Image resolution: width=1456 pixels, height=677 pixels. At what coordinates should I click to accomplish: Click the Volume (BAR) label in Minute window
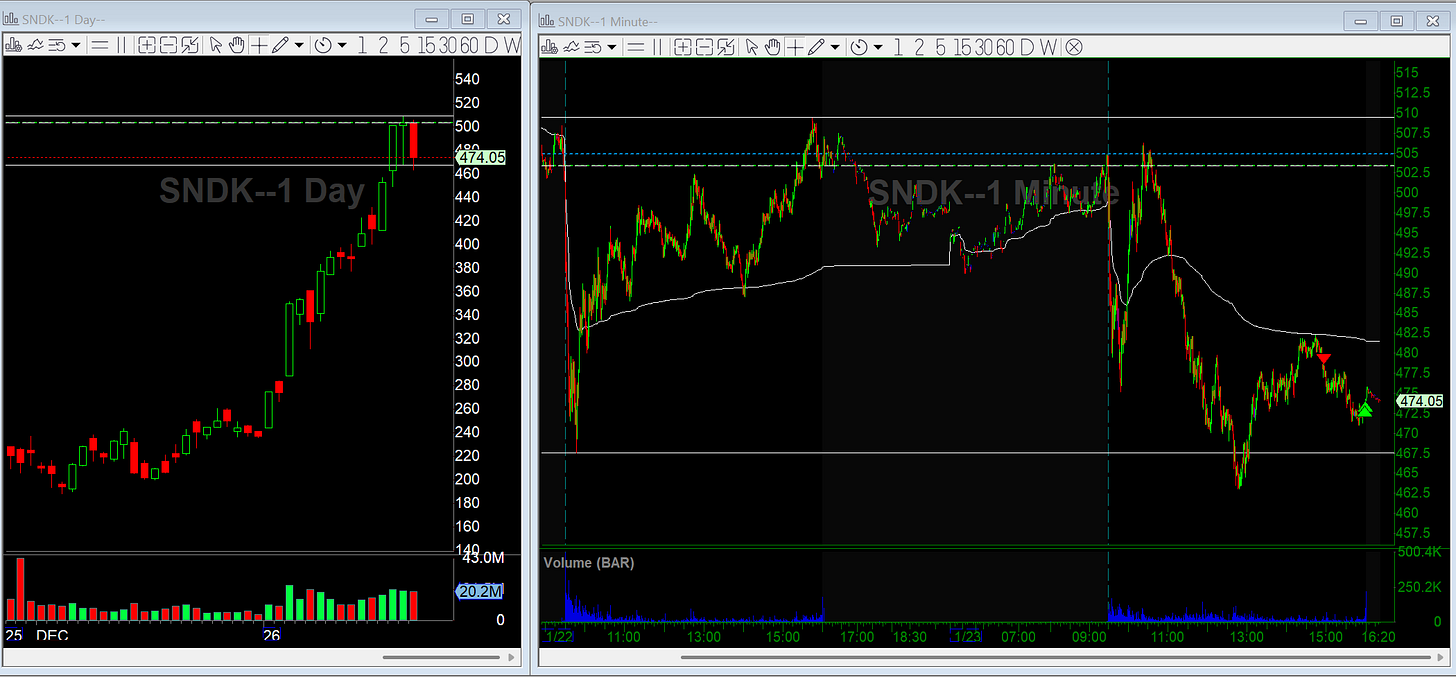click(x=589, y=563)
